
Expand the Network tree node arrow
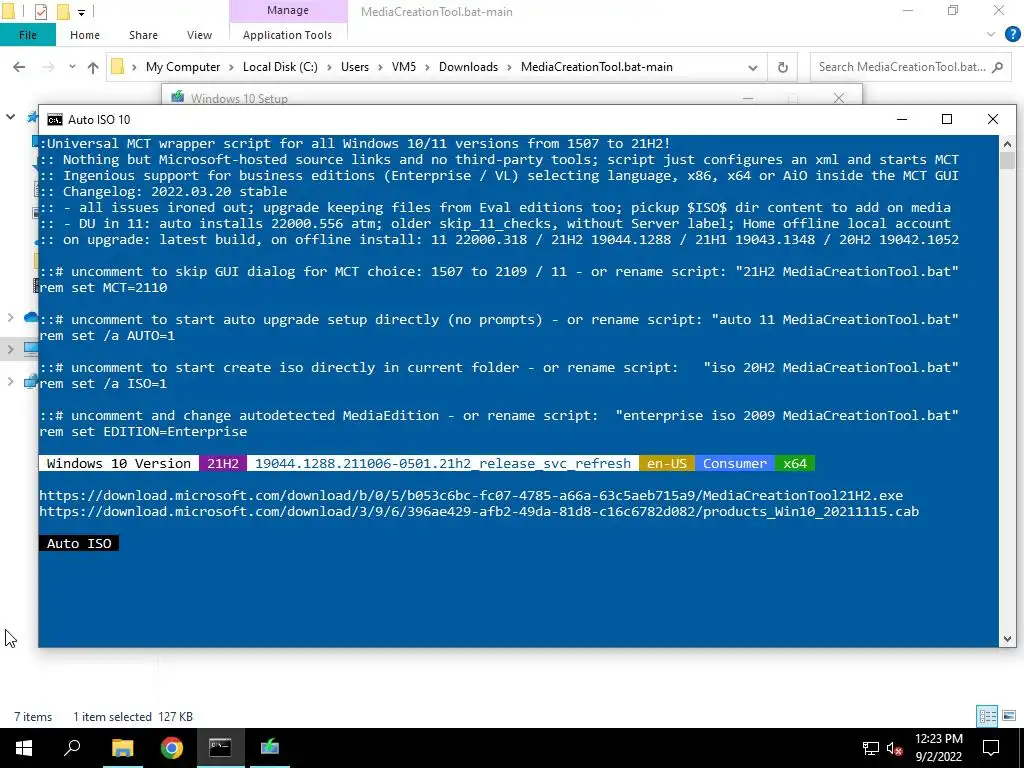coord(10,381)
